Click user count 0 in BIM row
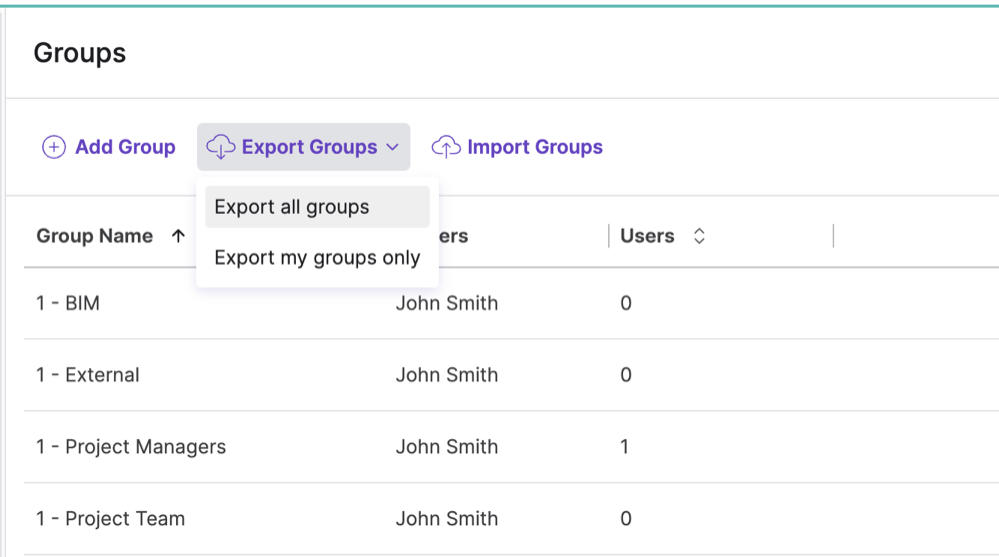999x557 pixels. pos(626,303)
